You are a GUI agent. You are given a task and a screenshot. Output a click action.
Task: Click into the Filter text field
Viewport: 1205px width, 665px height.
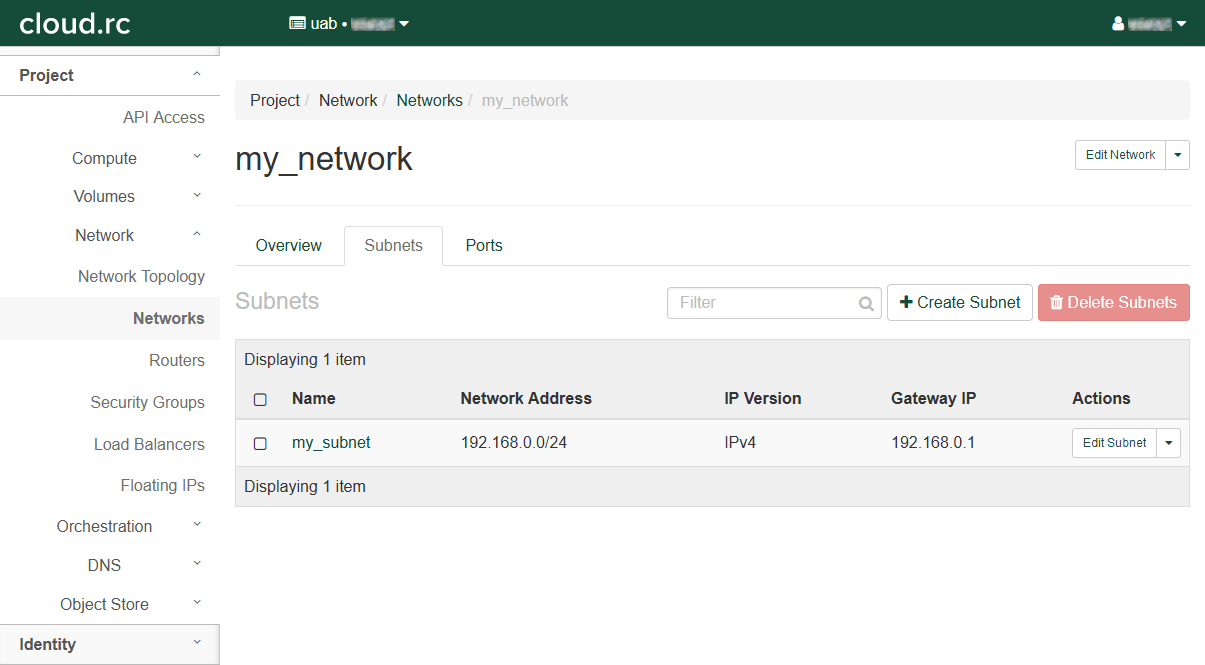[762, 303]
